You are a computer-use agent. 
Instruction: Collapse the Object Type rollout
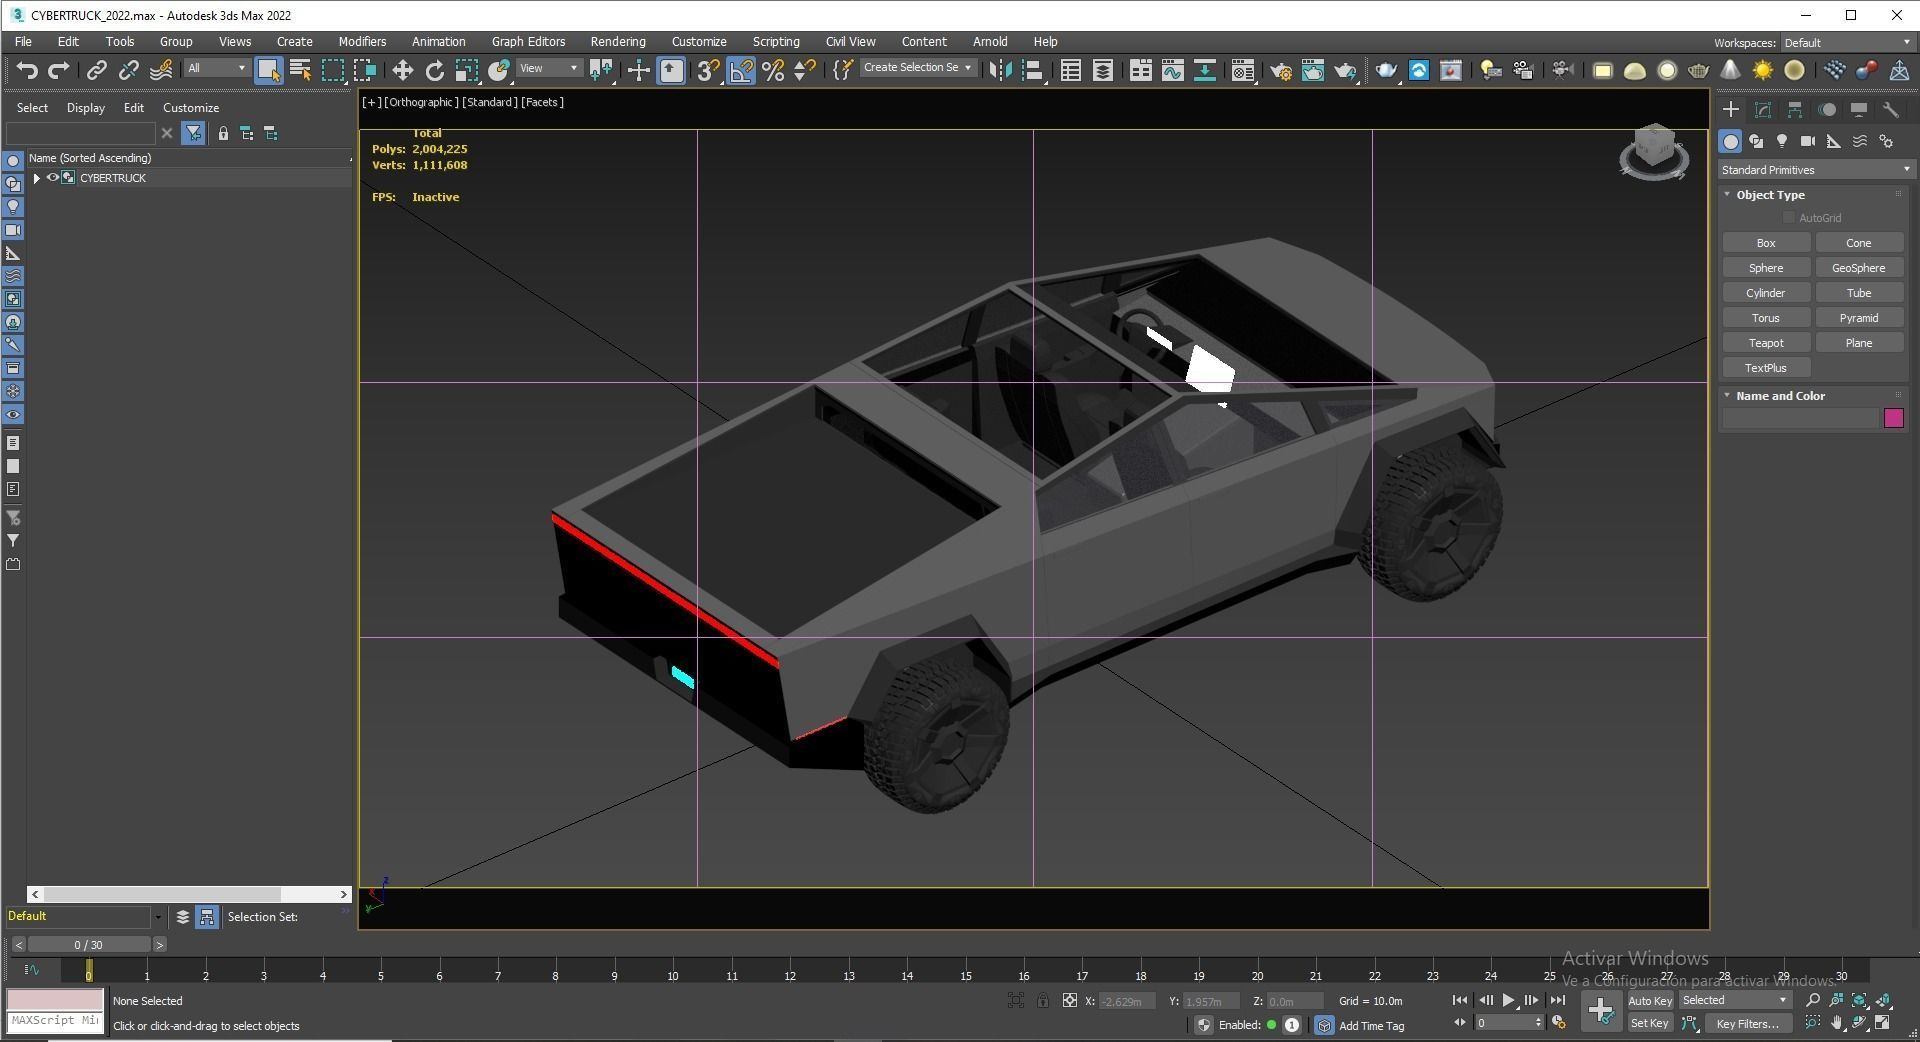coord(1727,195)
